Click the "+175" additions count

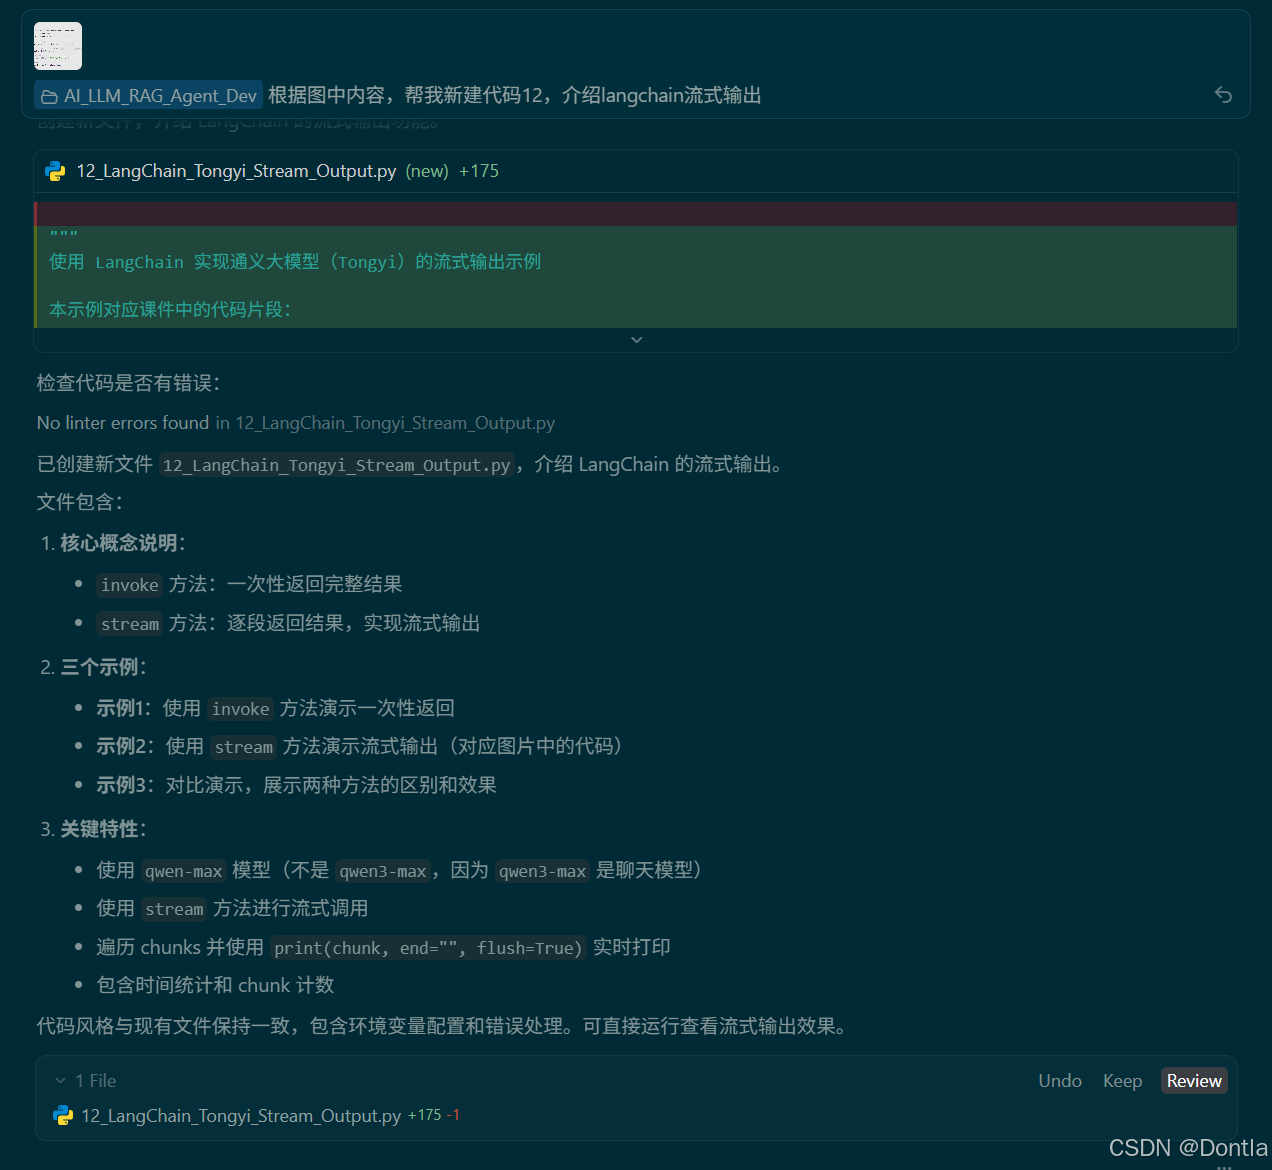tap(478, 171)
